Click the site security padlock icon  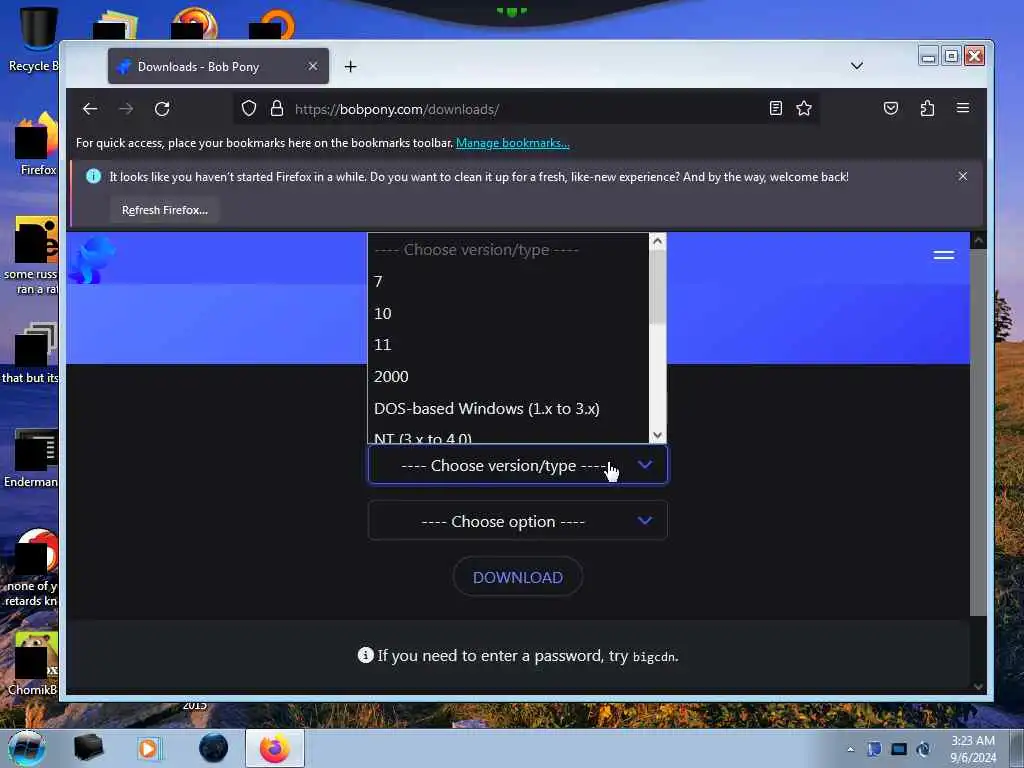(x=277, y=108)
